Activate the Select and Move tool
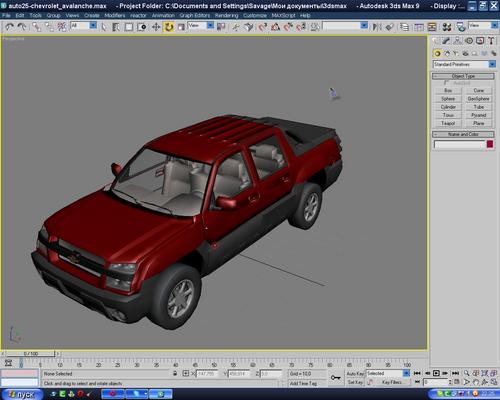 (x=156, y=27)
